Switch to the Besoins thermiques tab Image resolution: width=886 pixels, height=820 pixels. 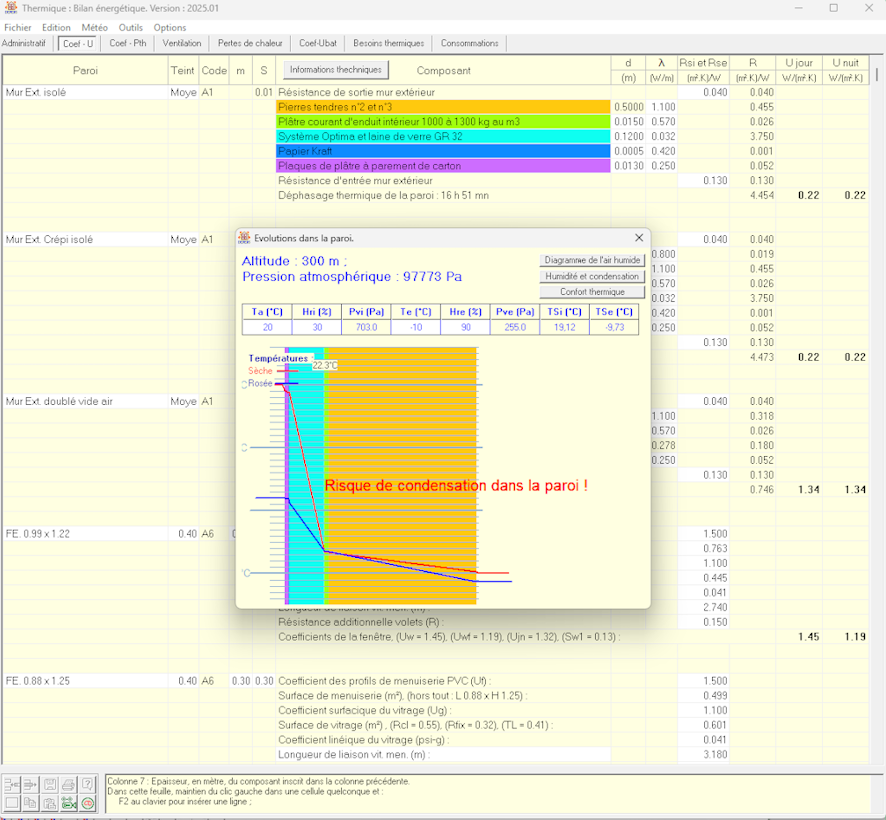389,44
